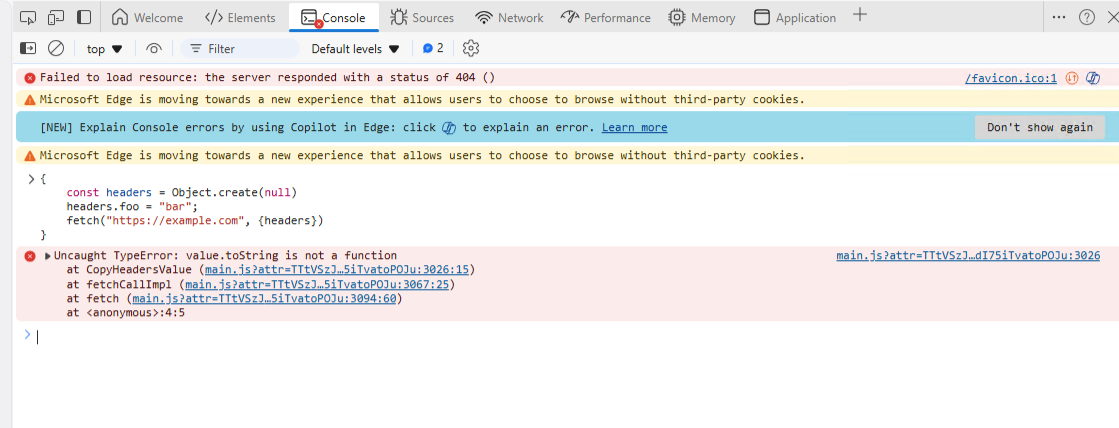Focus the Filter input field

240,49
